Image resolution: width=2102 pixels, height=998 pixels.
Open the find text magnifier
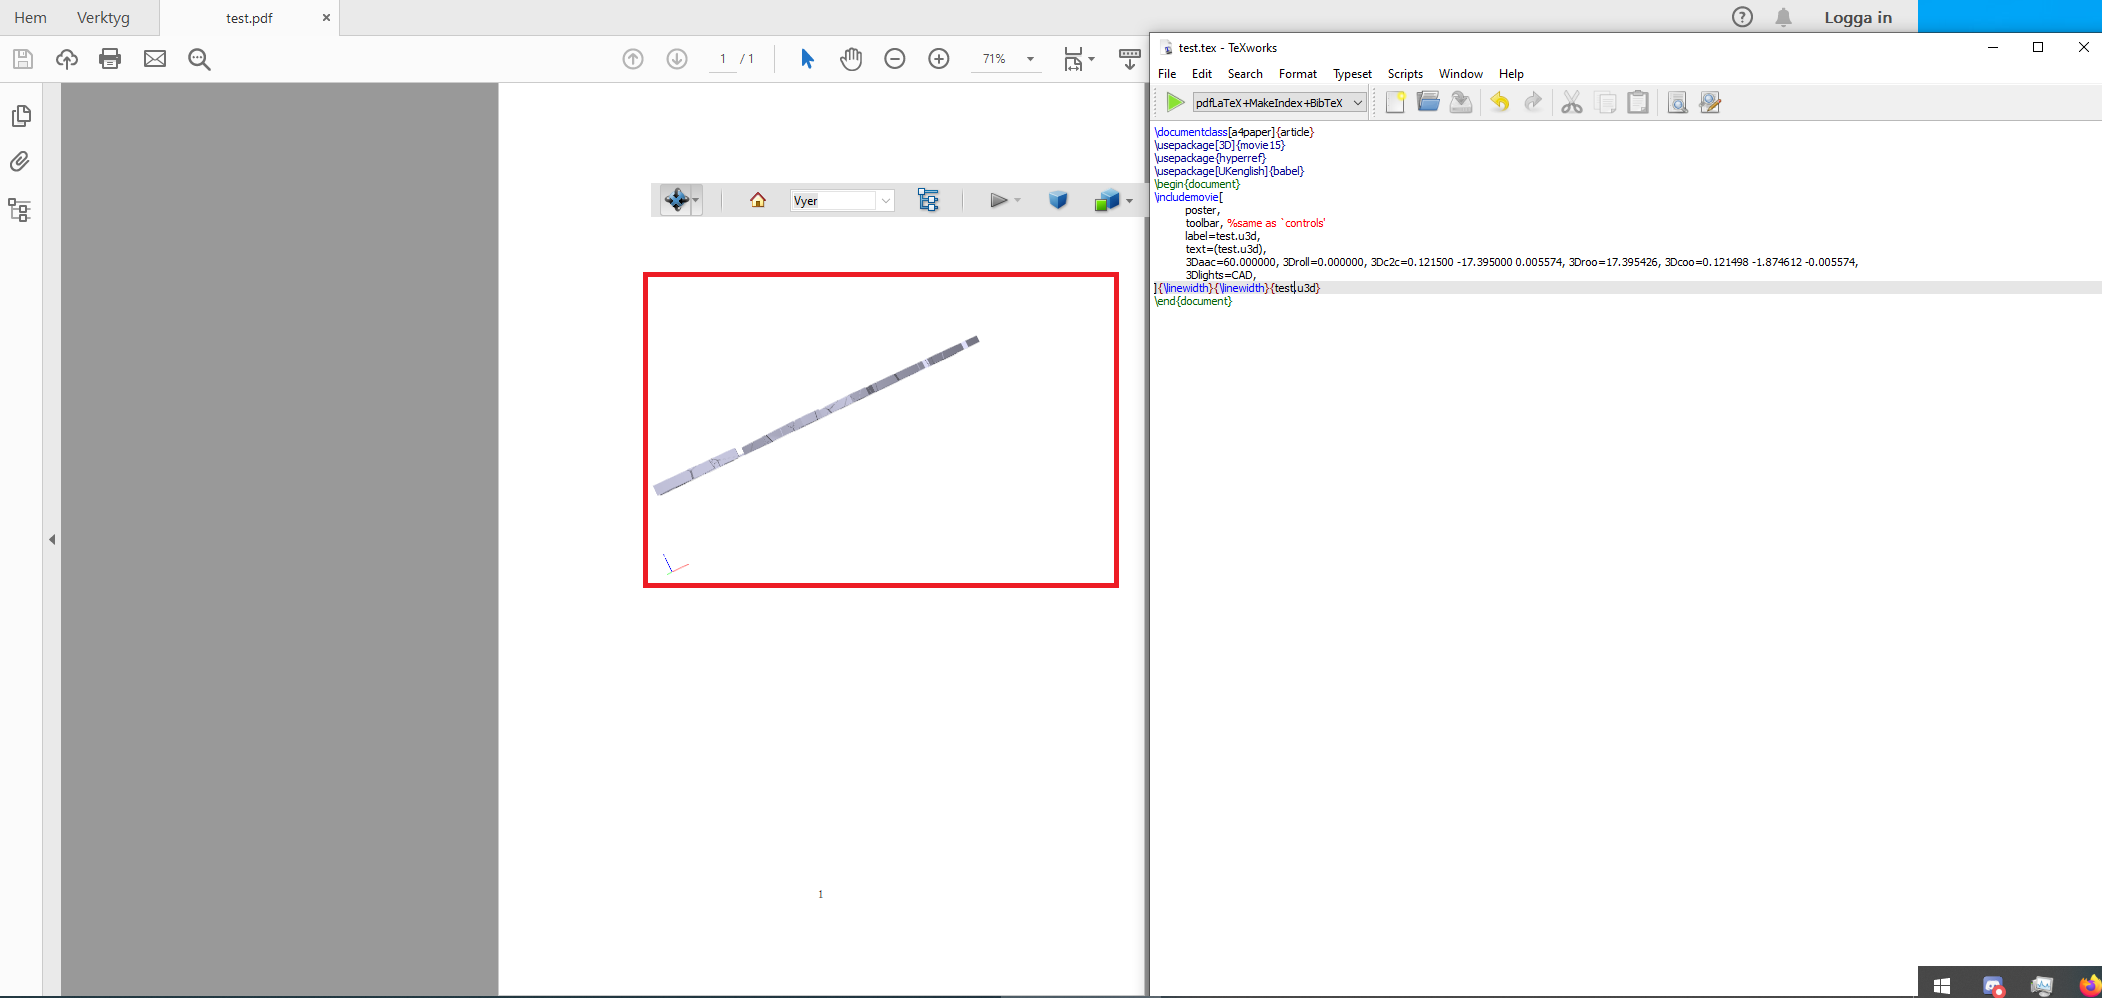coord(199,59)
